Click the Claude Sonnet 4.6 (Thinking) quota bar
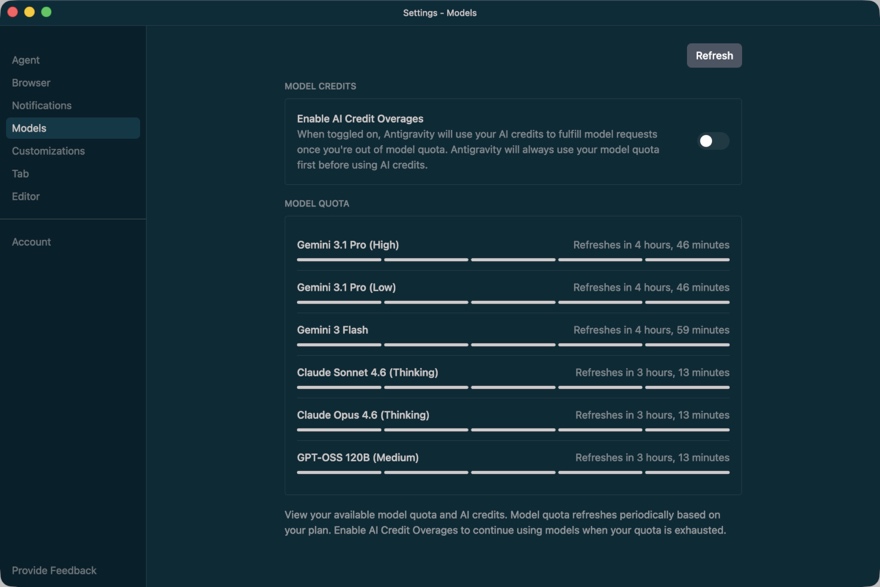Image resolution: width=880 pixels, height=587 pixels. coord(512,387)
